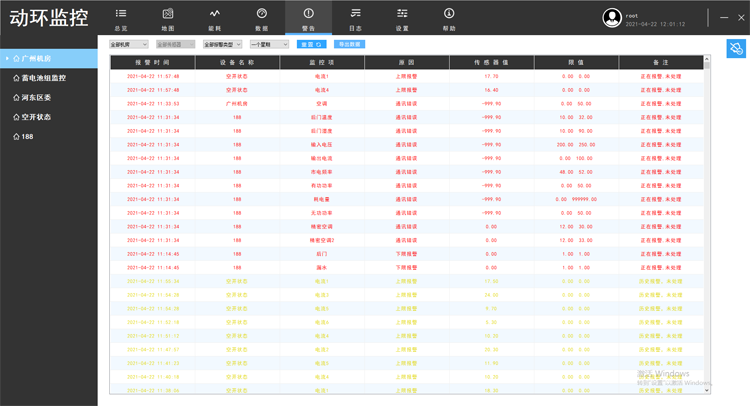Expand the 全部报警类型 alarm type dropdown
The image size is (750, 406).
(223, 45)
